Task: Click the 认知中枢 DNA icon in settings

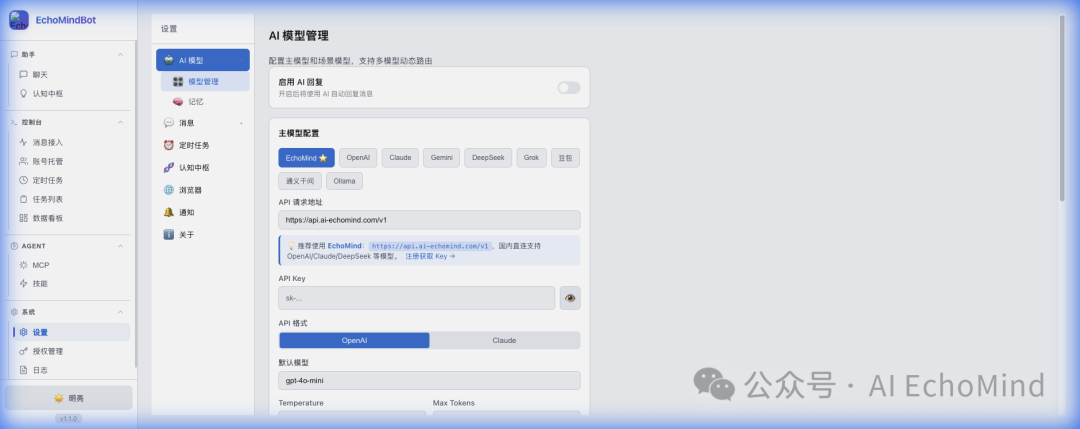Action: (169, 167)
